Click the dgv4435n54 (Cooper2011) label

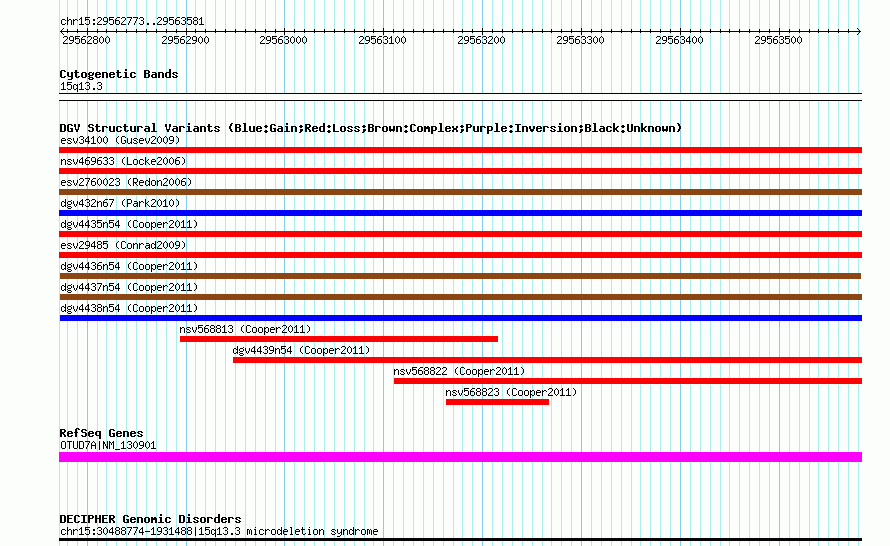[x=129, y=224]
